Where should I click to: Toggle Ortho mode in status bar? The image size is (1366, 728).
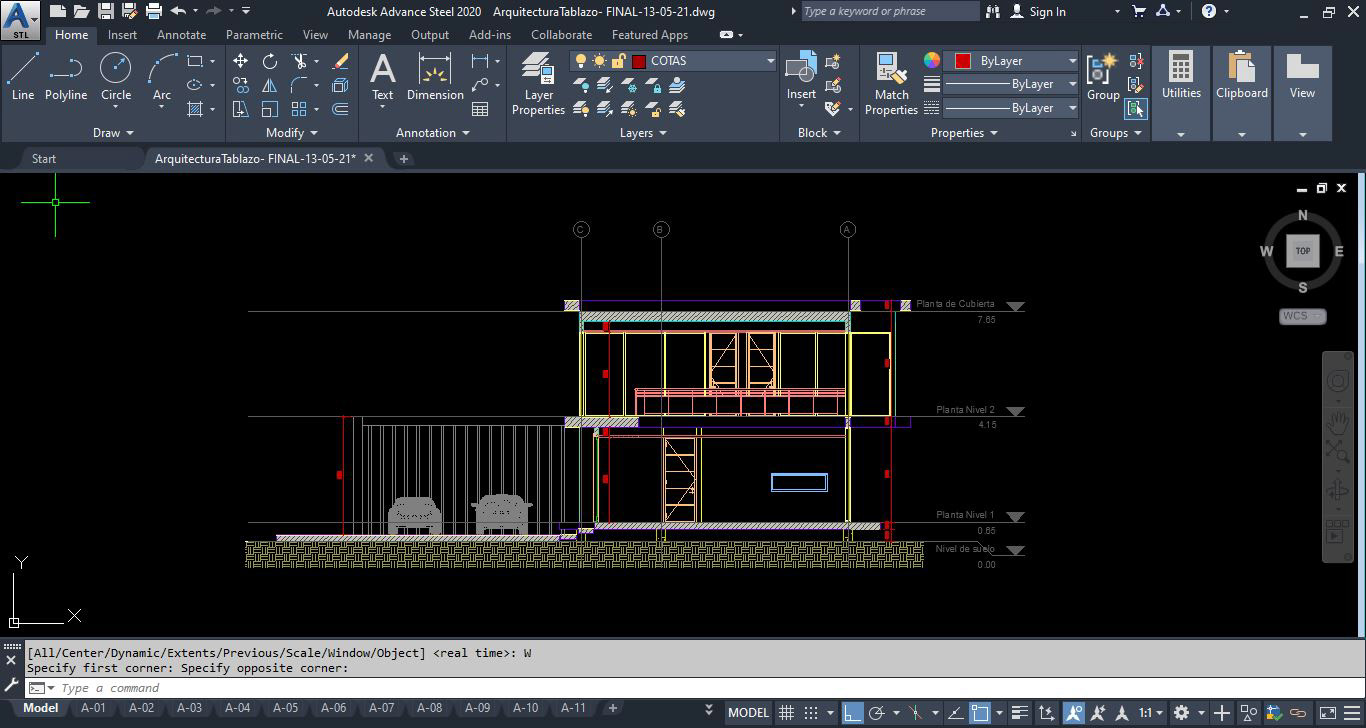(852, 713)
